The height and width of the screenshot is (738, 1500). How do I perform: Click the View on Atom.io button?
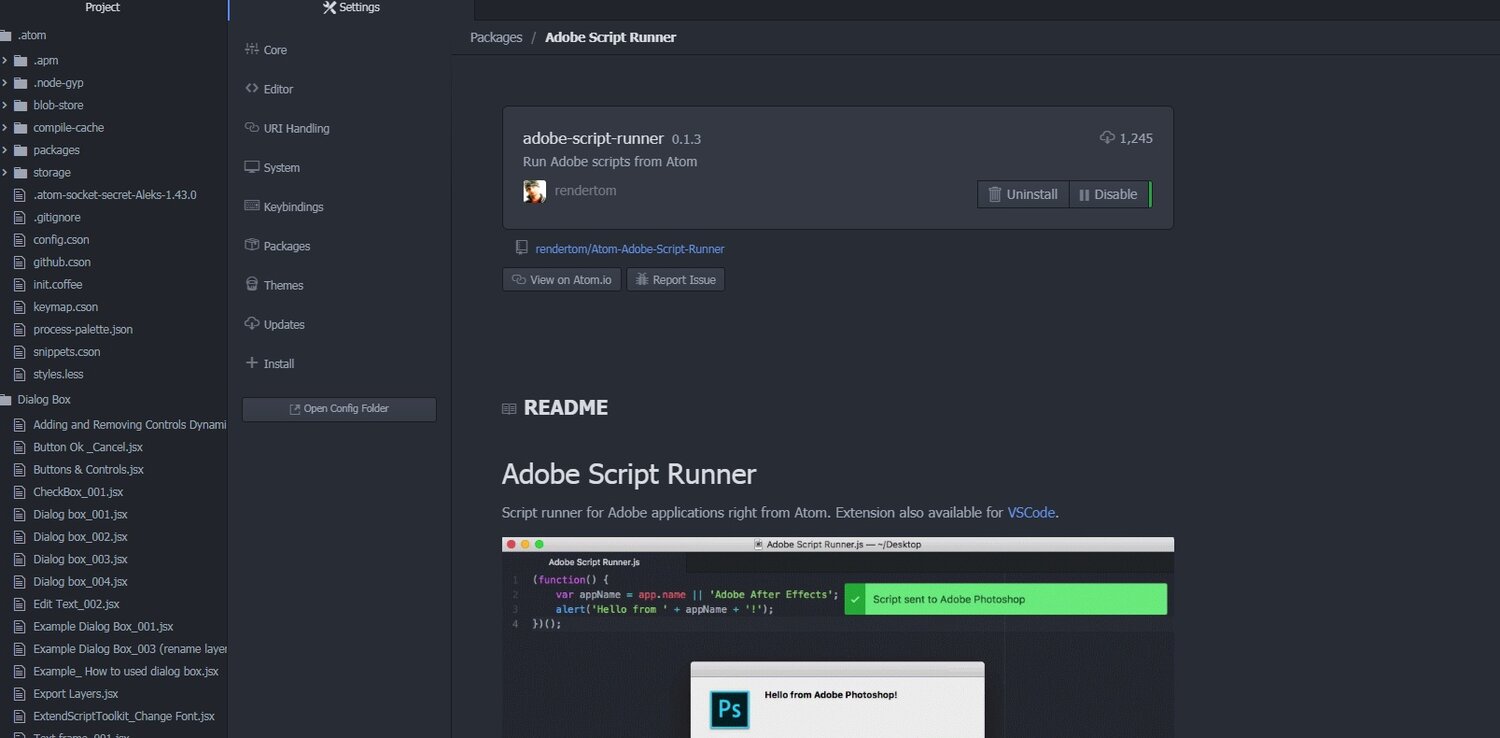pyautogui.click(x=561, y=280)
